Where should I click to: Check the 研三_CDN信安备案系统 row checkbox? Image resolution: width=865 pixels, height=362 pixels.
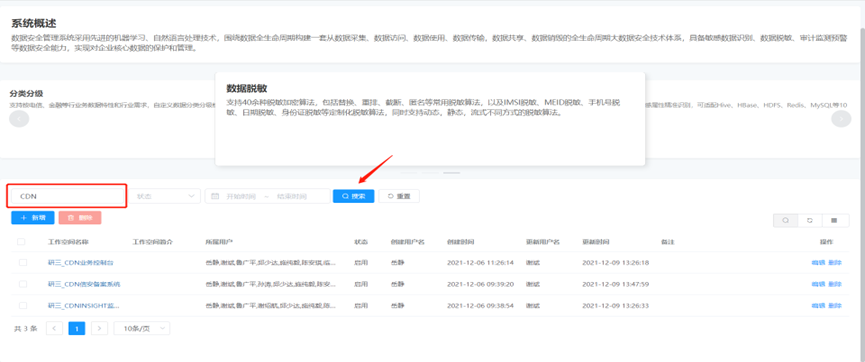[x=23, y=284]
